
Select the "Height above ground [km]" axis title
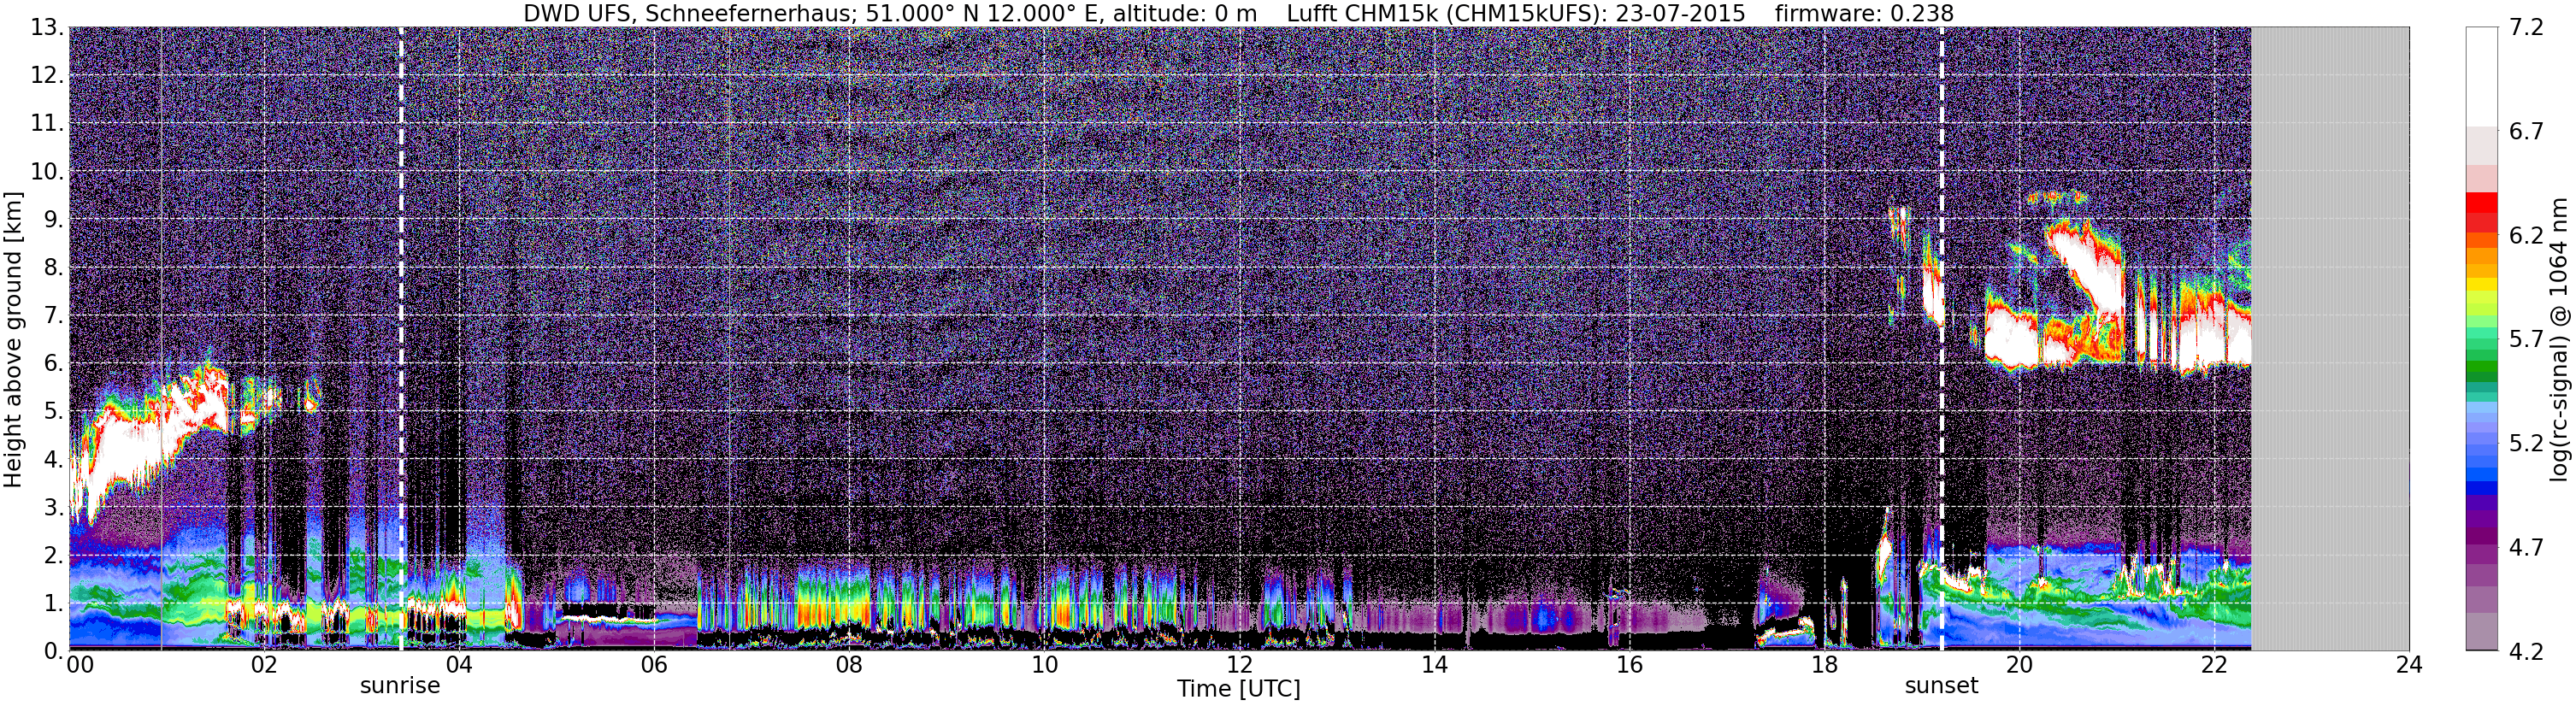tap(13, 339)
